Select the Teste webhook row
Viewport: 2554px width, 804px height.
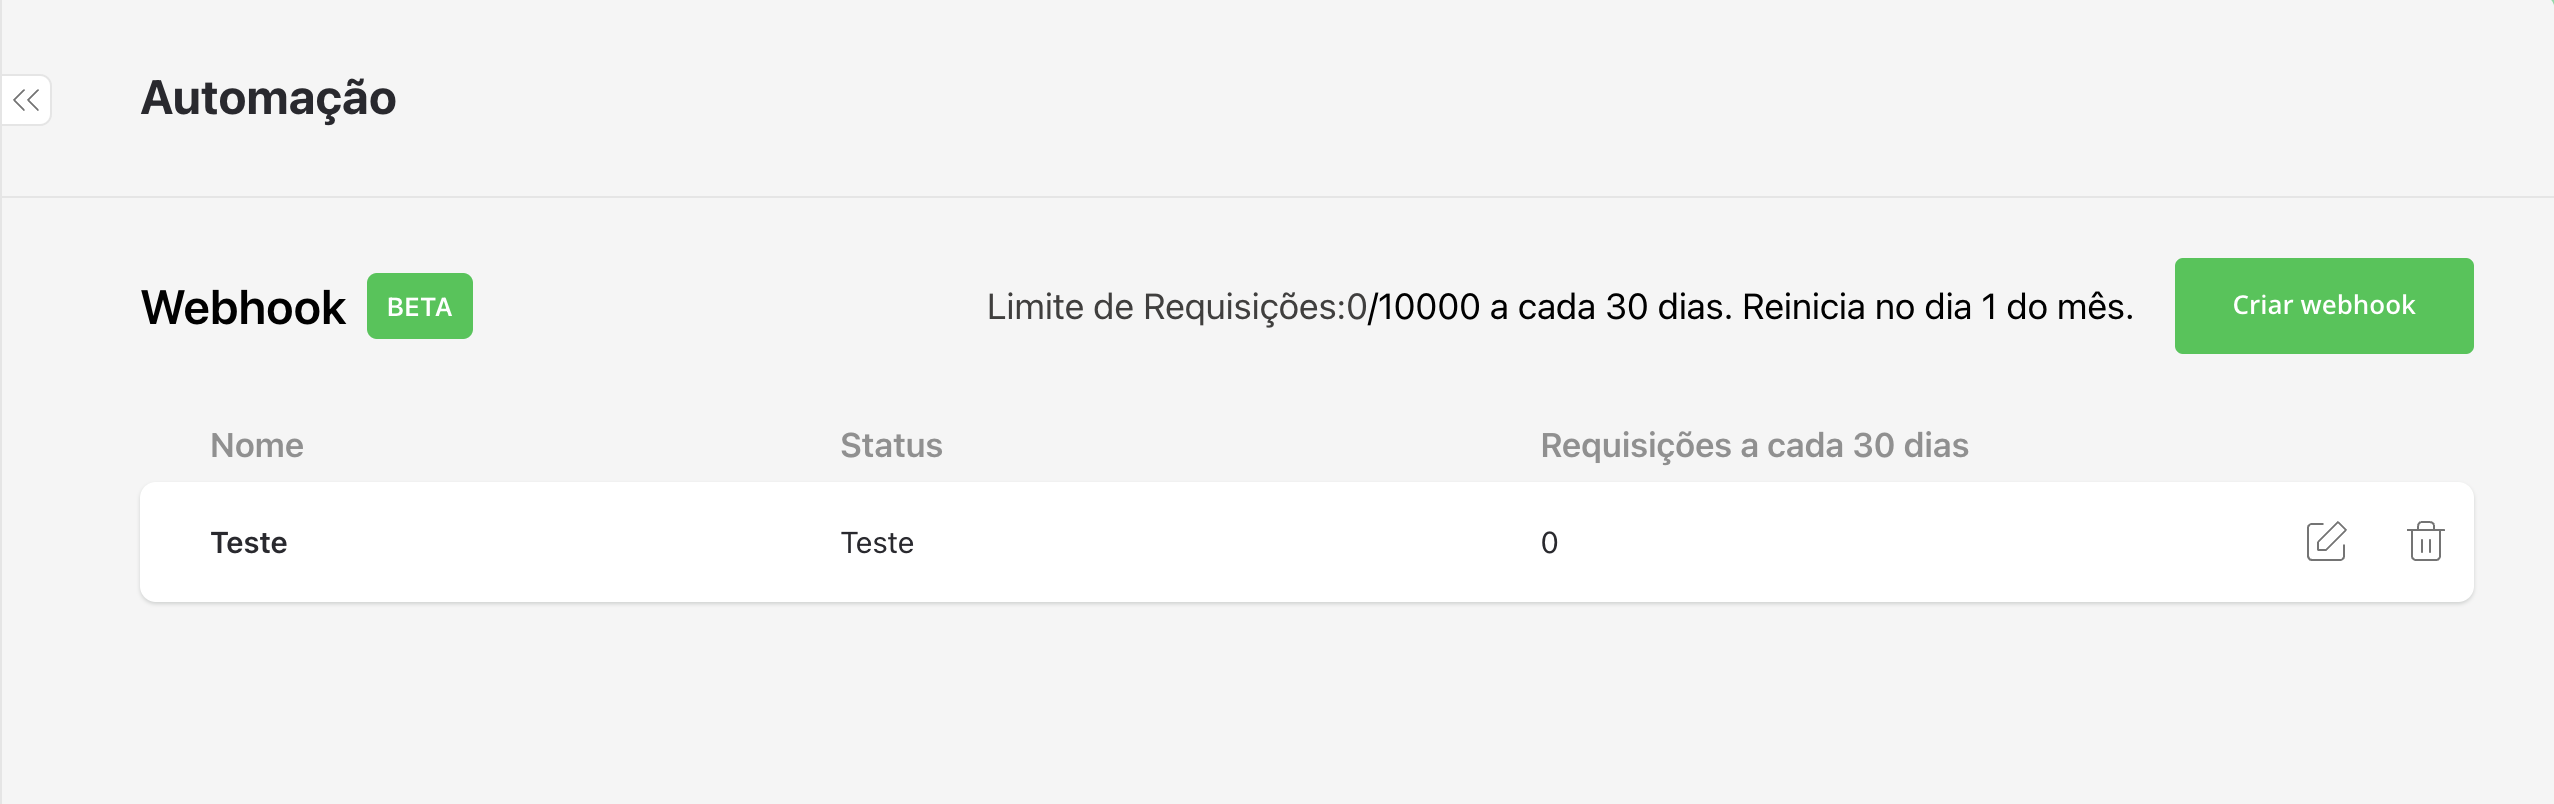pyautogui.click(x=1300, y=542)
